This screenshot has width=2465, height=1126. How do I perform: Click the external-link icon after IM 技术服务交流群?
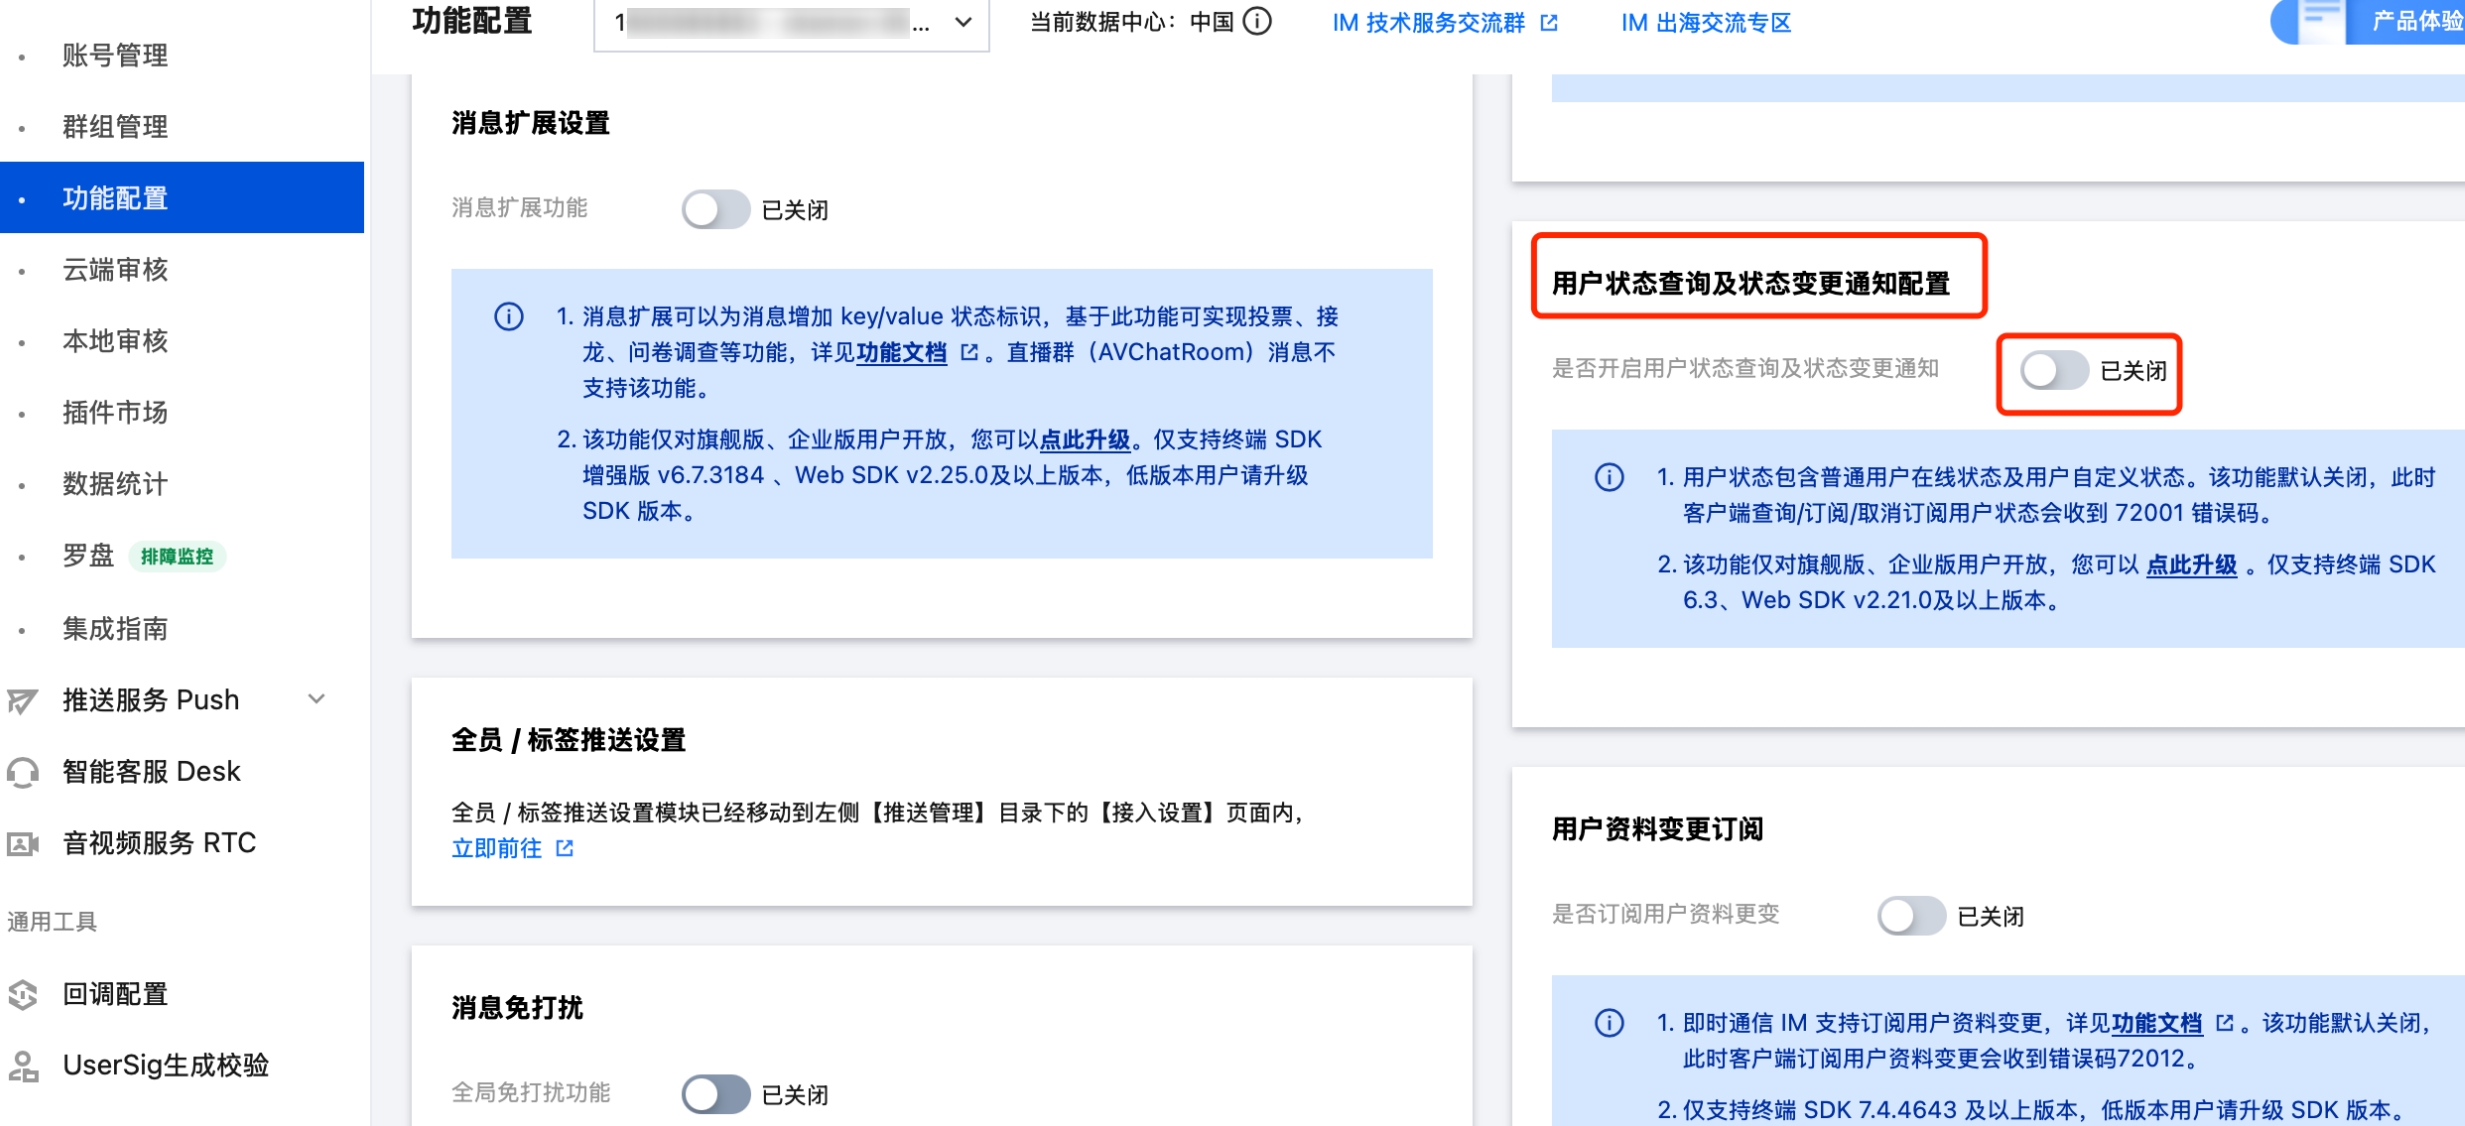[x=1549, y=22]
